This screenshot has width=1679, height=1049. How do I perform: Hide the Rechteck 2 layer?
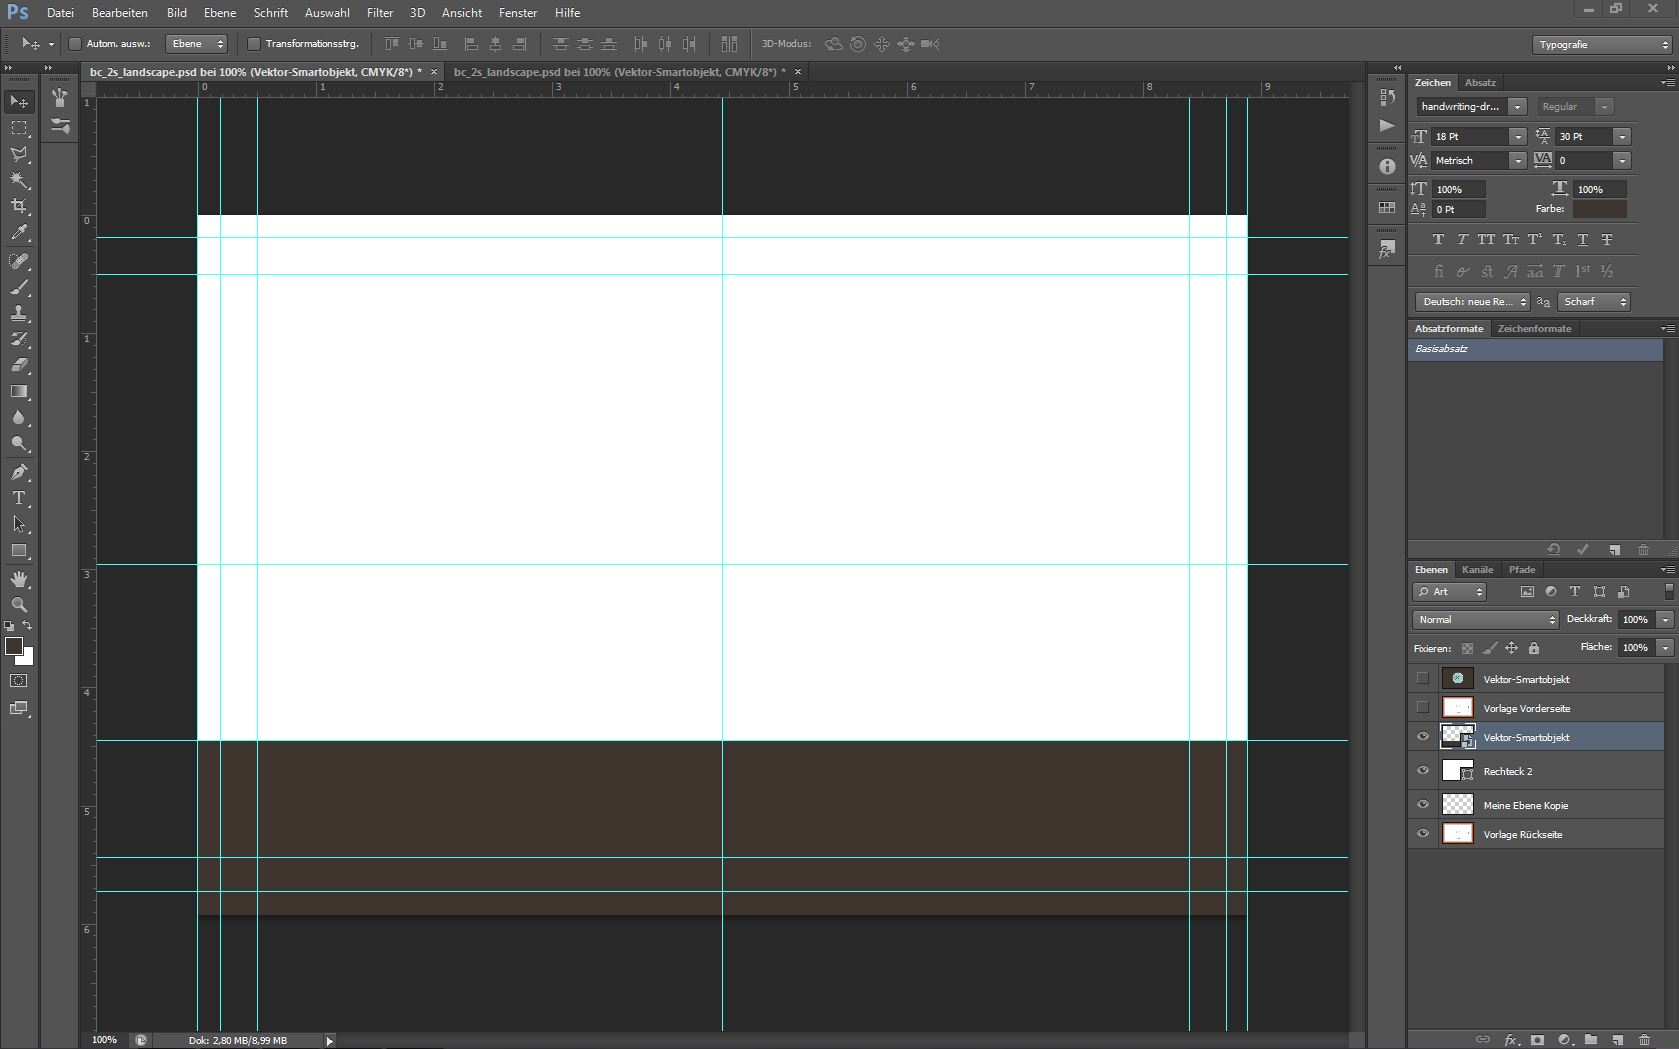click(1423, 771)
